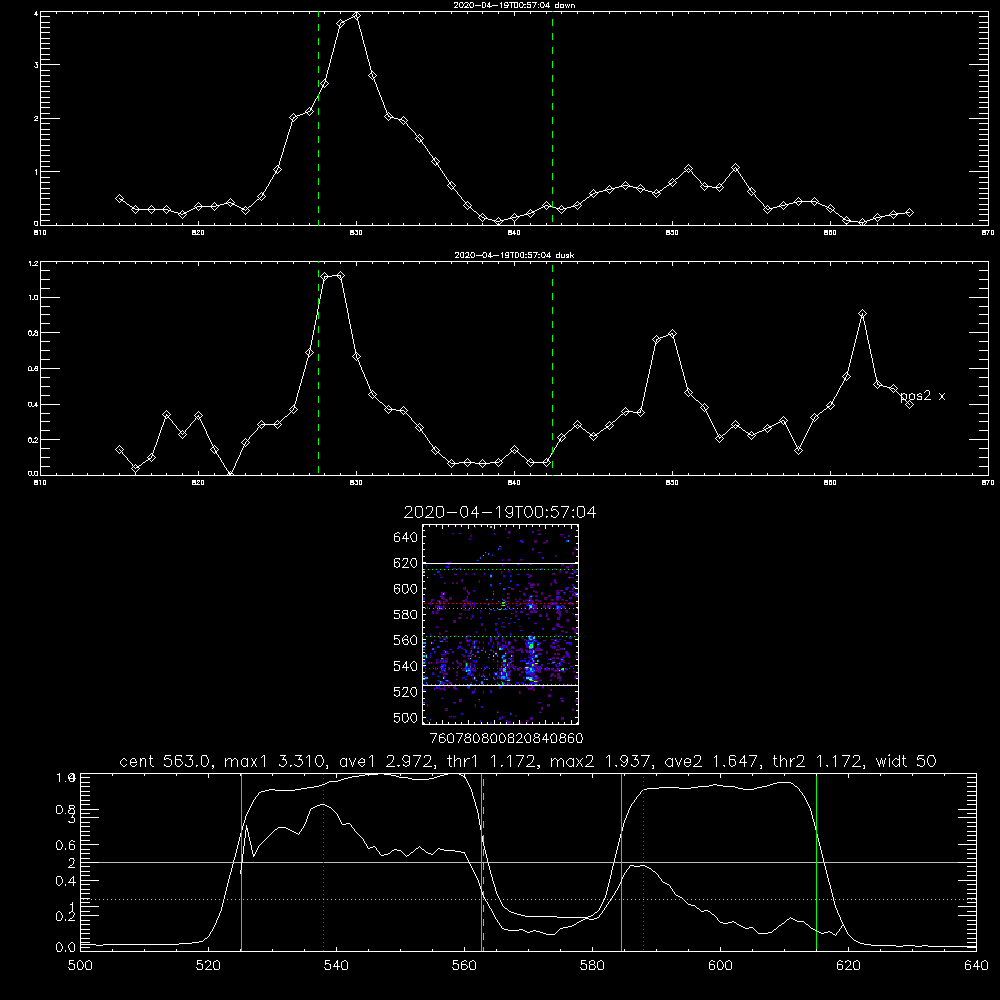Click the second green dashed line in dawn plot
Screen dimensions: 1000x1000
point(552,119)
